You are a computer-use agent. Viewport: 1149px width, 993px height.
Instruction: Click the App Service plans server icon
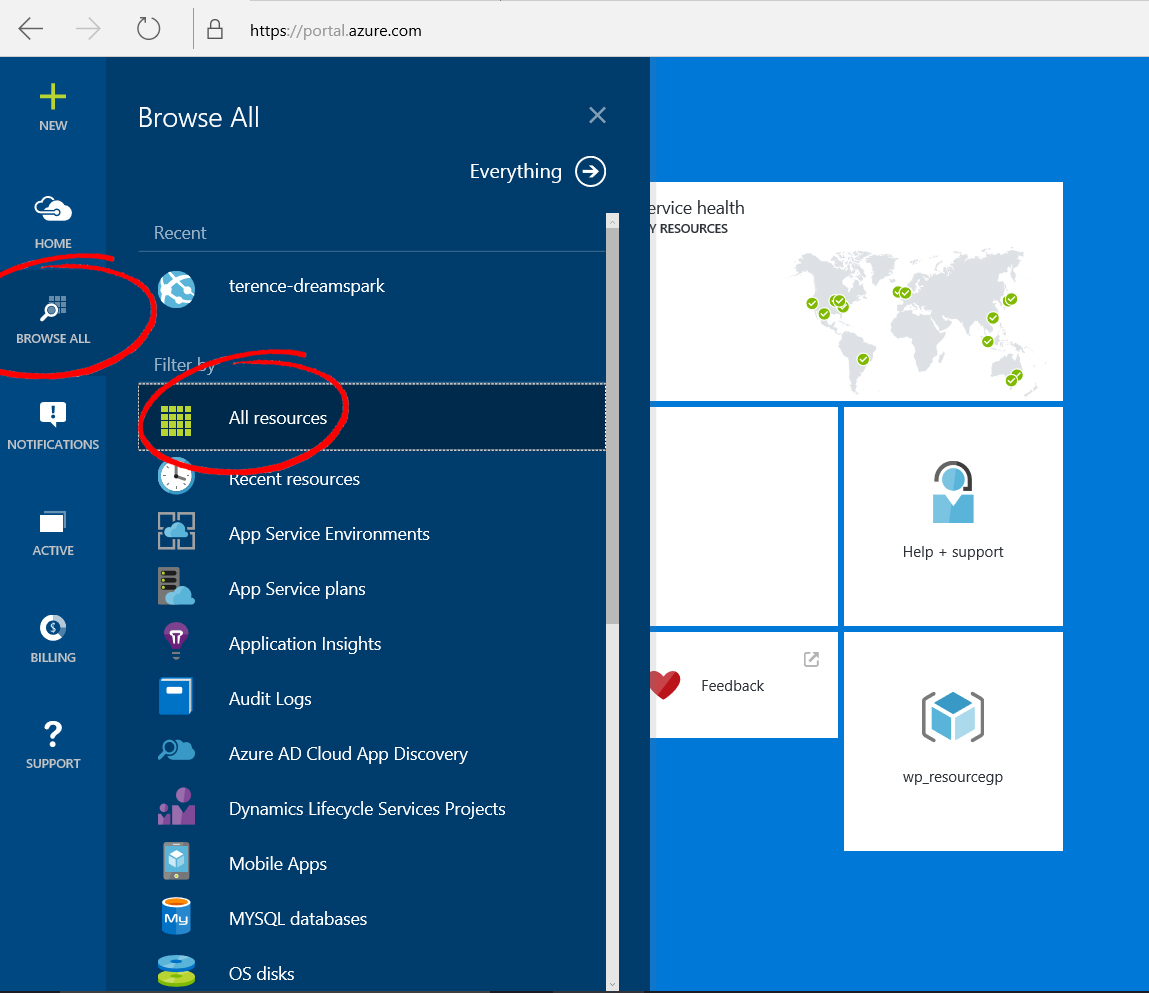click(176, 586)
